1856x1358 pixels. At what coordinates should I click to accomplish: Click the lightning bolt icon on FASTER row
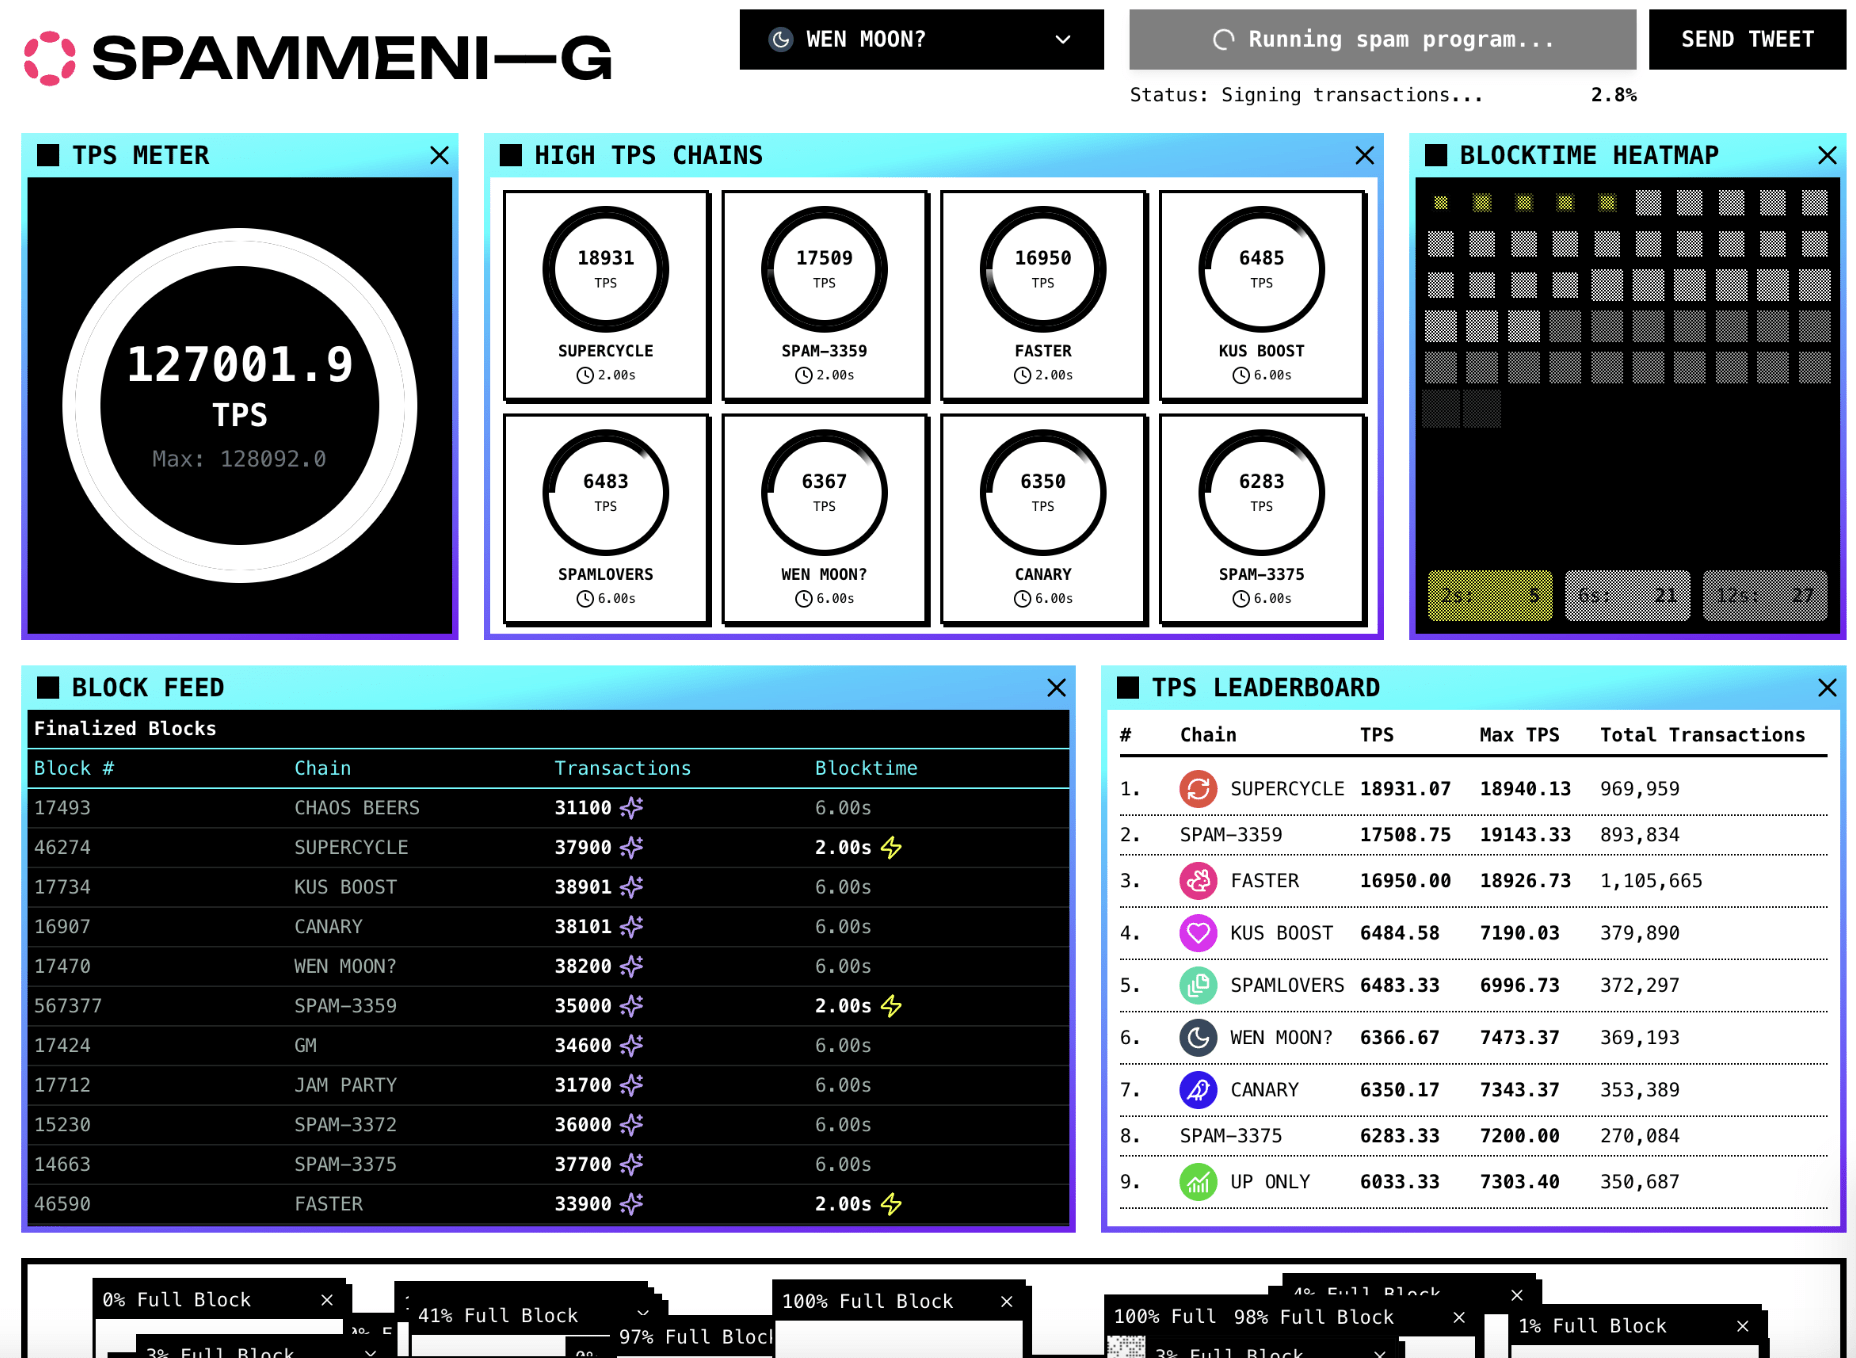[891, 1204]
